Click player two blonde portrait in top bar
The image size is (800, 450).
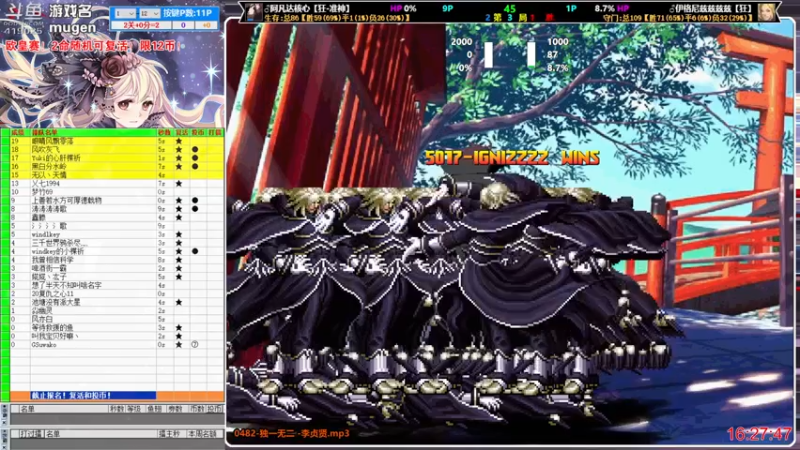coord(765,12)
